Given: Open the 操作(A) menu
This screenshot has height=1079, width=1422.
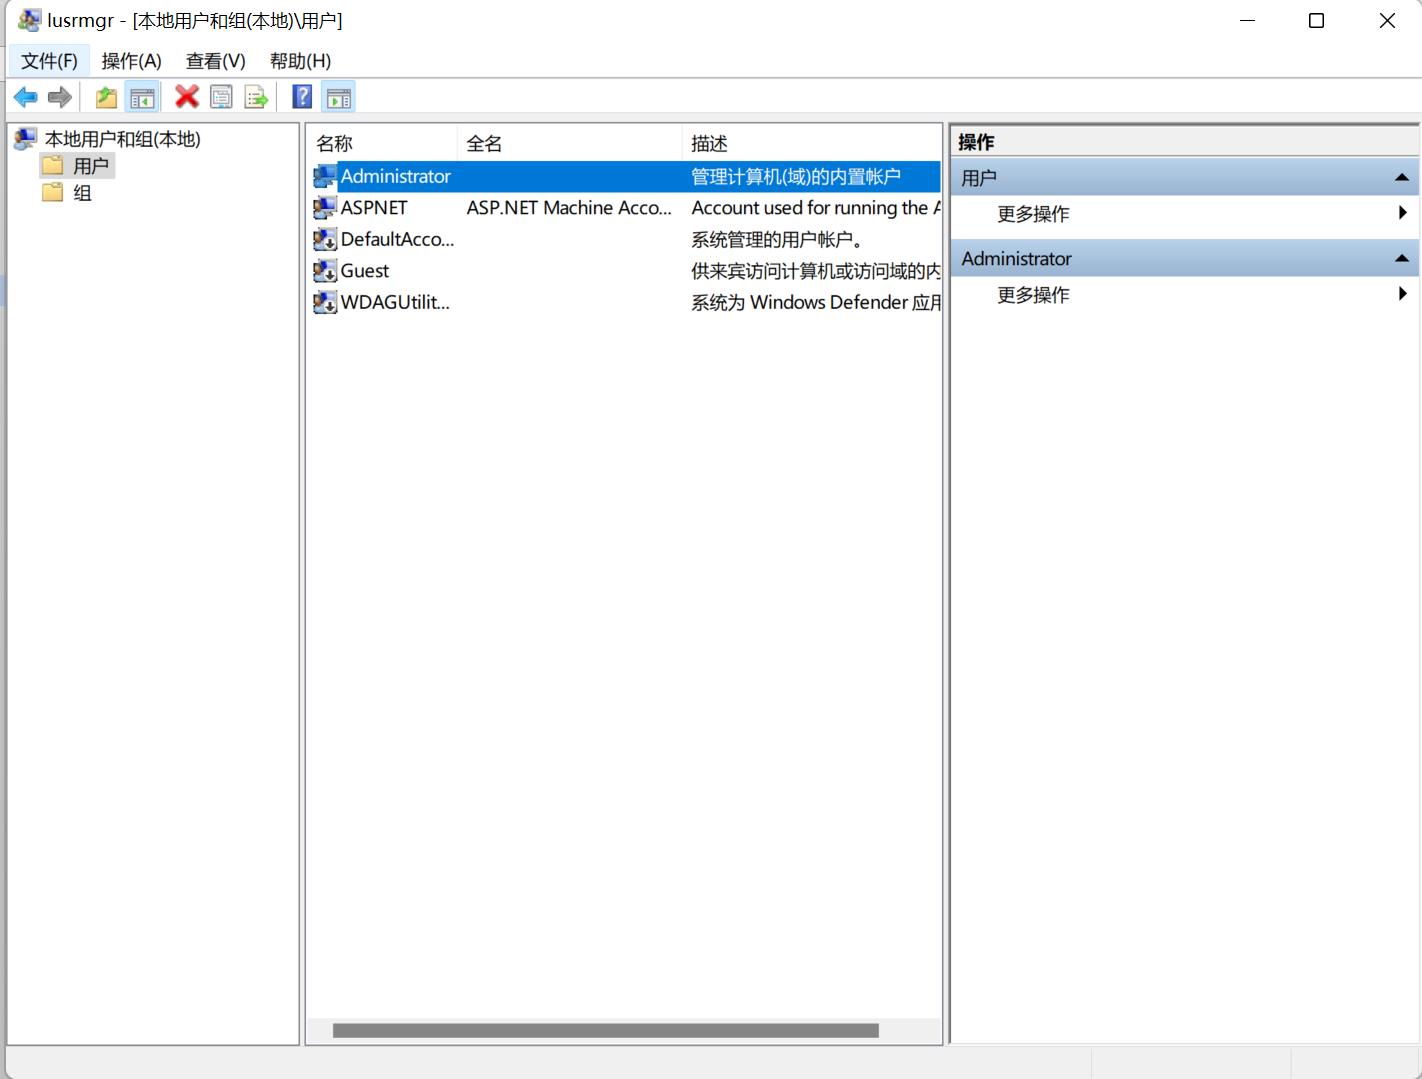Looking at the screenshot, I should coord(131,61).
